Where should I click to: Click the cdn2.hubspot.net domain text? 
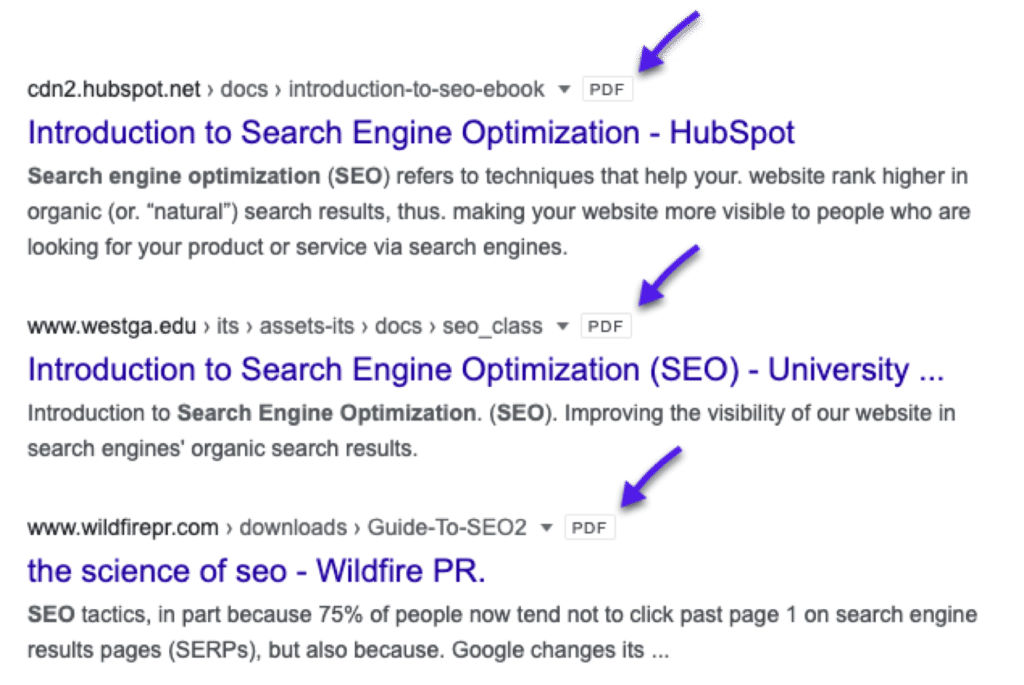[x=114, y=88]
